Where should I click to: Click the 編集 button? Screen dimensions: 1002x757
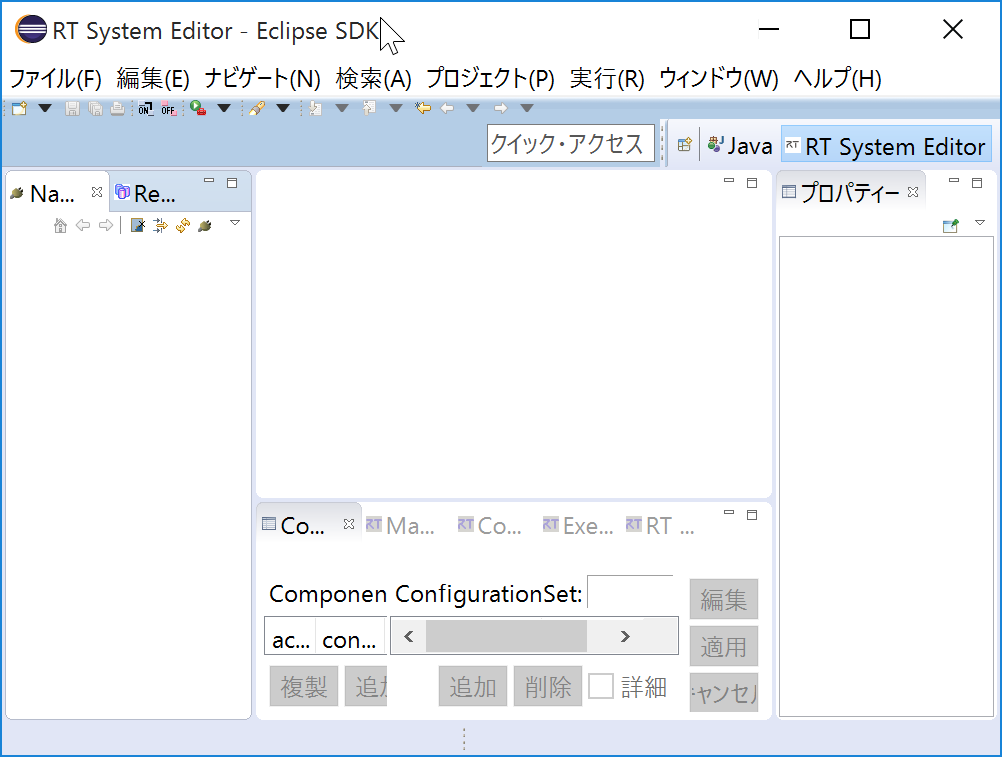[724, 599]
